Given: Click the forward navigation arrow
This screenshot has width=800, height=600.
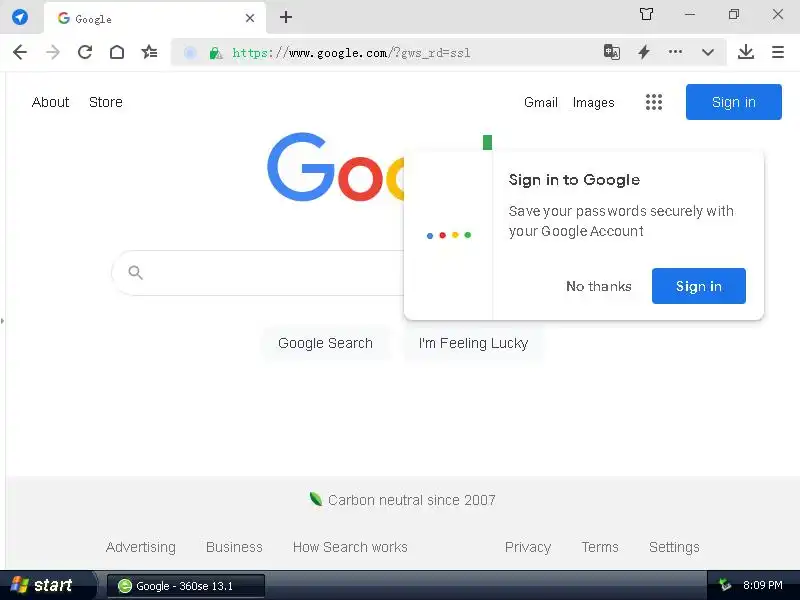Looking at the screenshot, I should click(x=53, y=52).
